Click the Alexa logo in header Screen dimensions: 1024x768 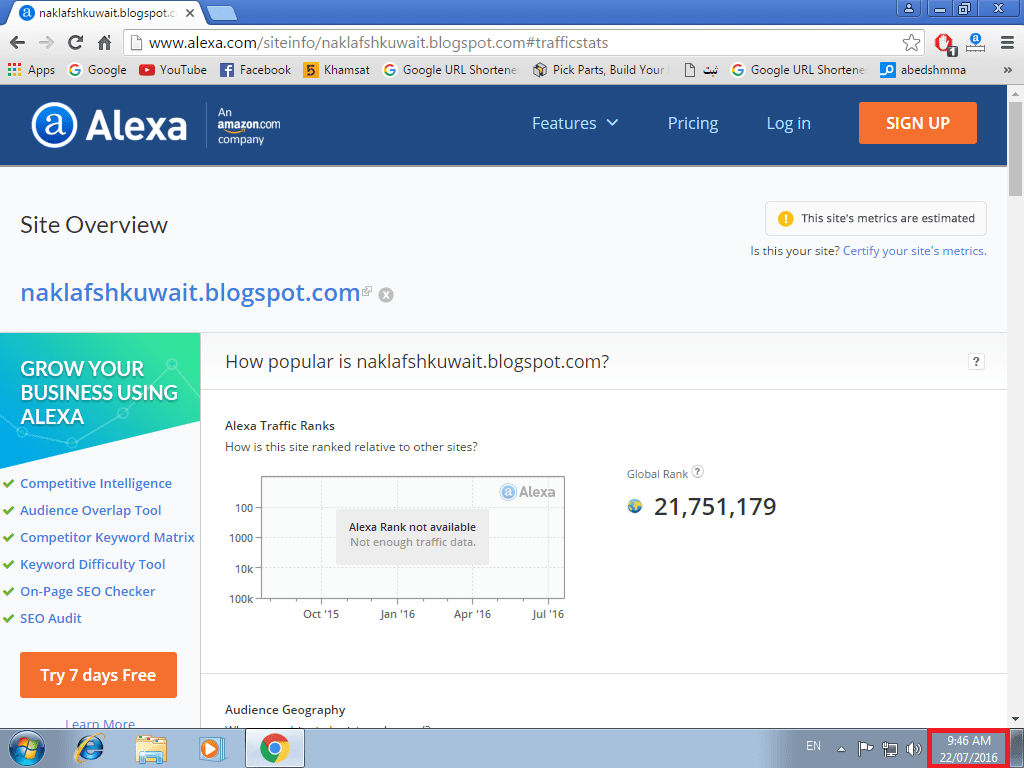tap(109, 125)
